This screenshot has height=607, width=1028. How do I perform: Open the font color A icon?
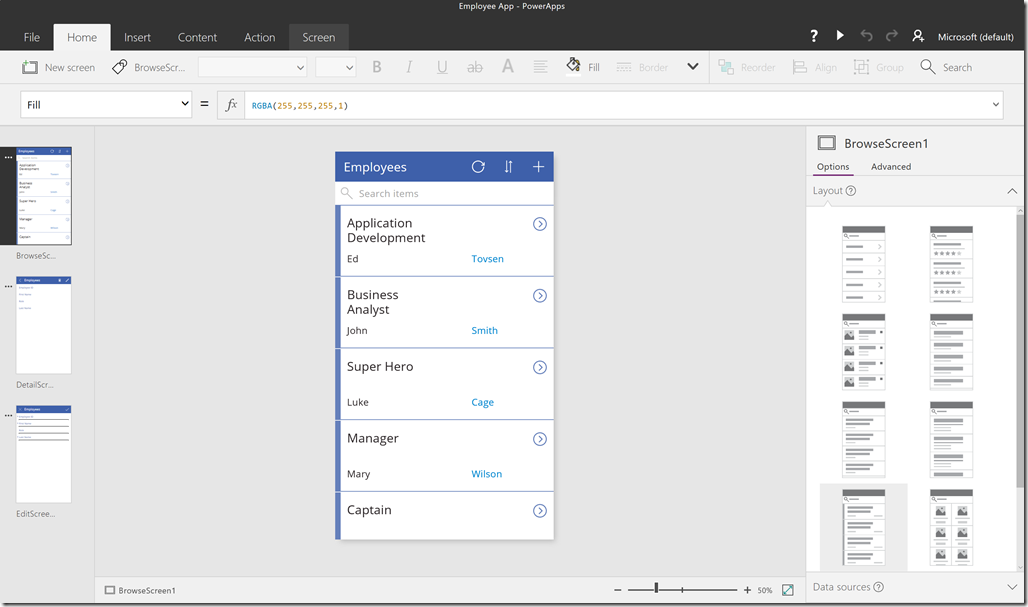[x=507, y=66]
